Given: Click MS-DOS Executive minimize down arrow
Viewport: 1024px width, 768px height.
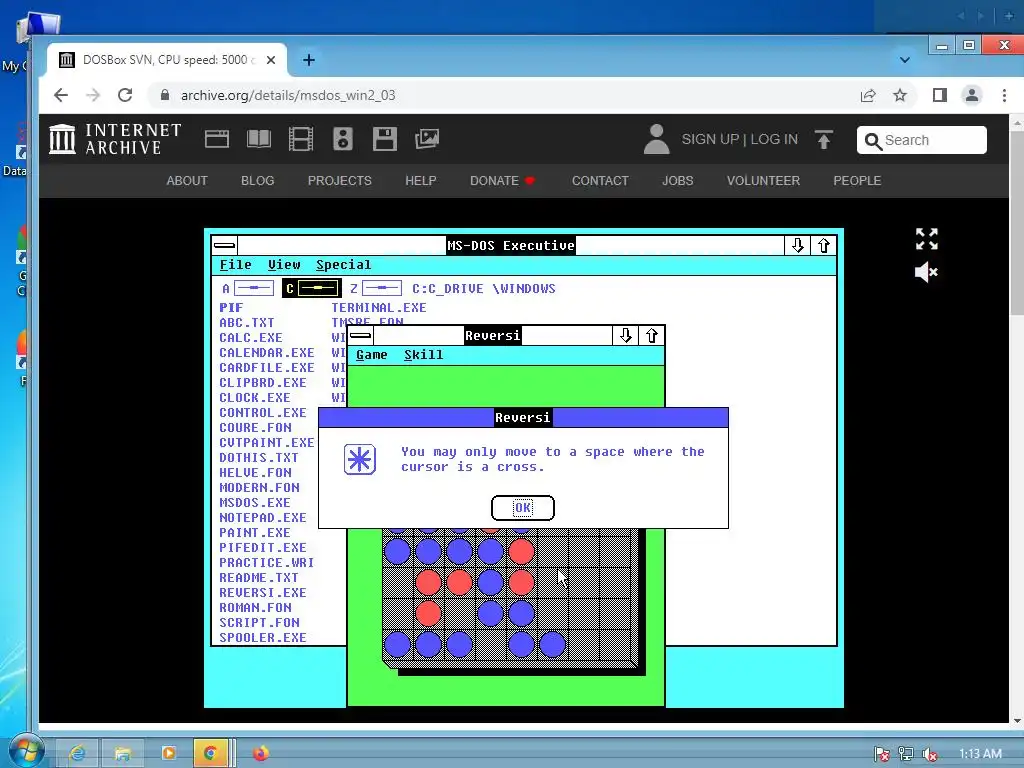Looking at the screenshot, I should tap(797, 246).
